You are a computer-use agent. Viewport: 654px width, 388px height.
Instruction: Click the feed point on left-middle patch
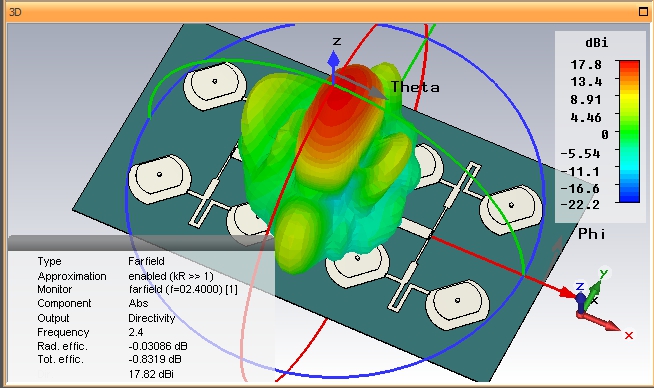click(159, 174)
